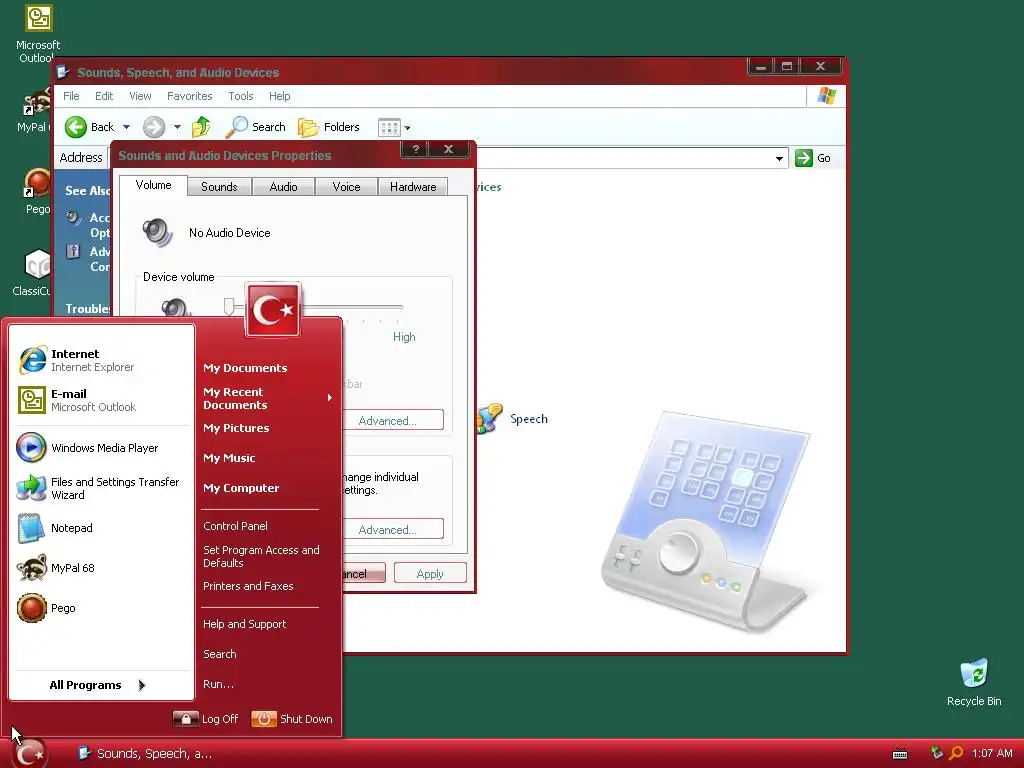Click the Start button on taskbar
1024x768 pixels.
(x=31, y=754)
